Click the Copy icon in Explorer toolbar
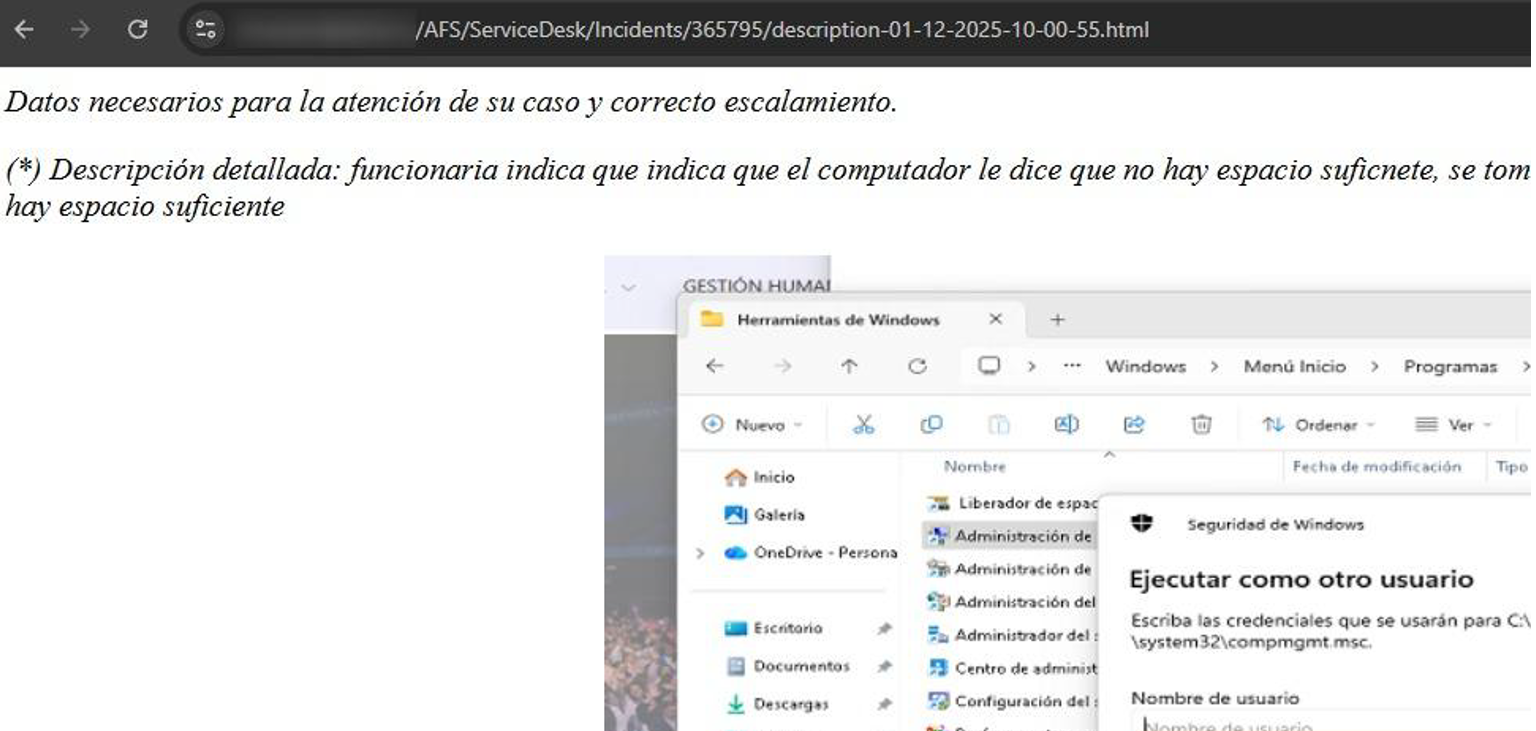This screenshot has width=1536, height=731. [931, 425]
